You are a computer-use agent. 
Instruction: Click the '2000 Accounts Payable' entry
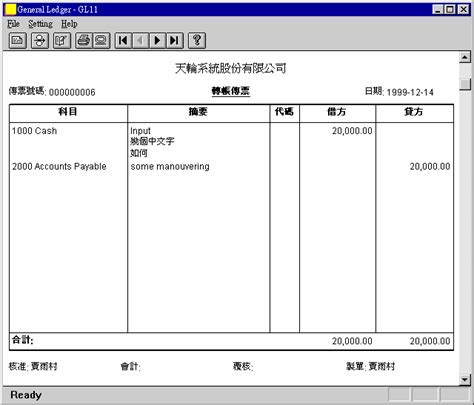pos(59,166)
